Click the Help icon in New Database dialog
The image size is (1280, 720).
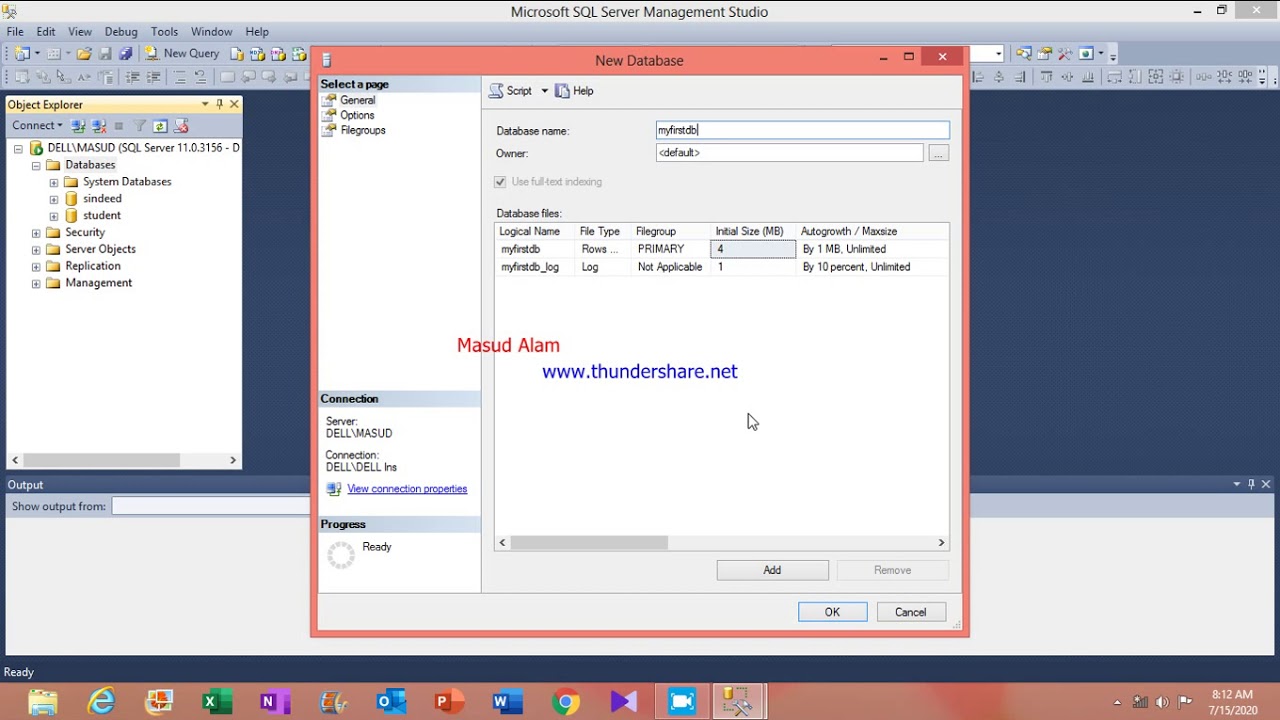[x=562, y=91]
